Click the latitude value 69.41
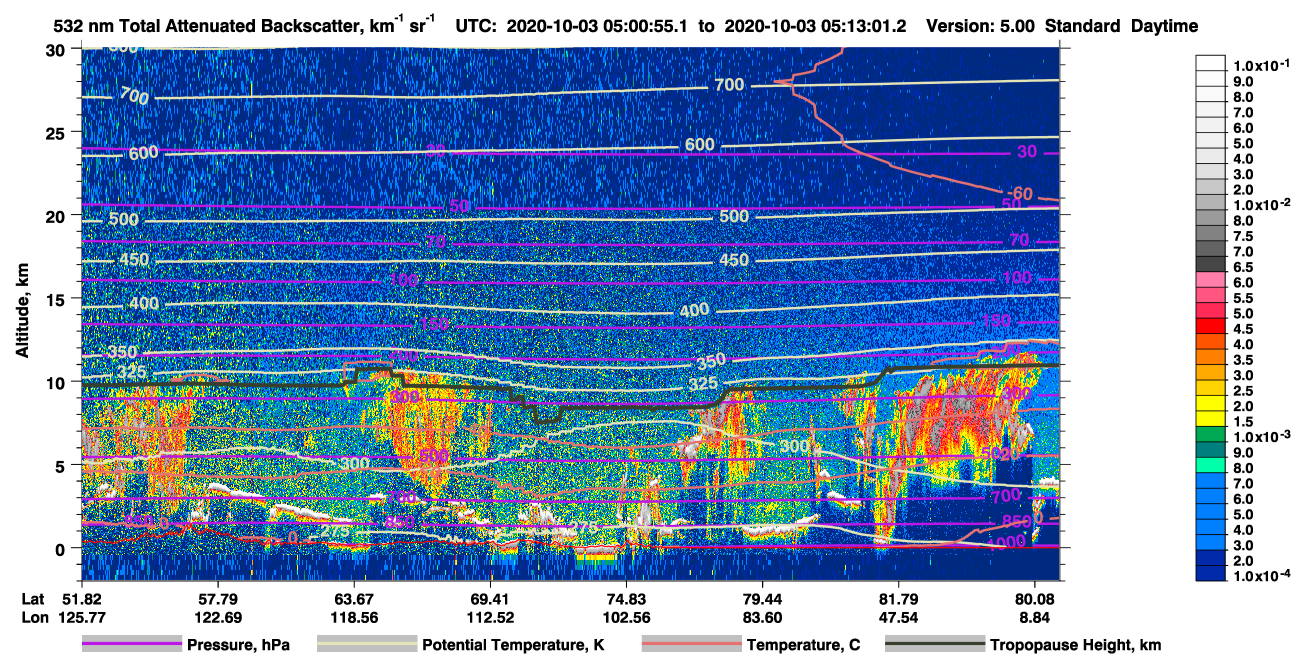The height and width of the screenshot is (667, 1300). pyautogui.click(x=489, y=598)
